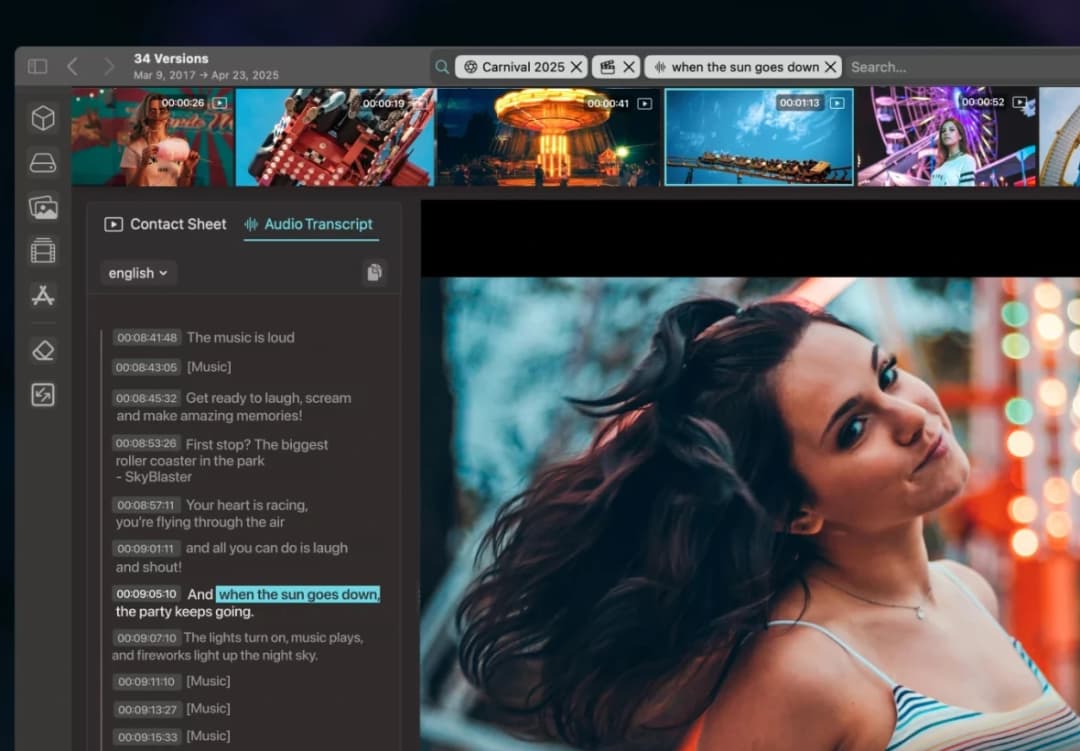Click video icon on 00:00:41 thumbnail
Screen dimensions: 1080x751
645,103
